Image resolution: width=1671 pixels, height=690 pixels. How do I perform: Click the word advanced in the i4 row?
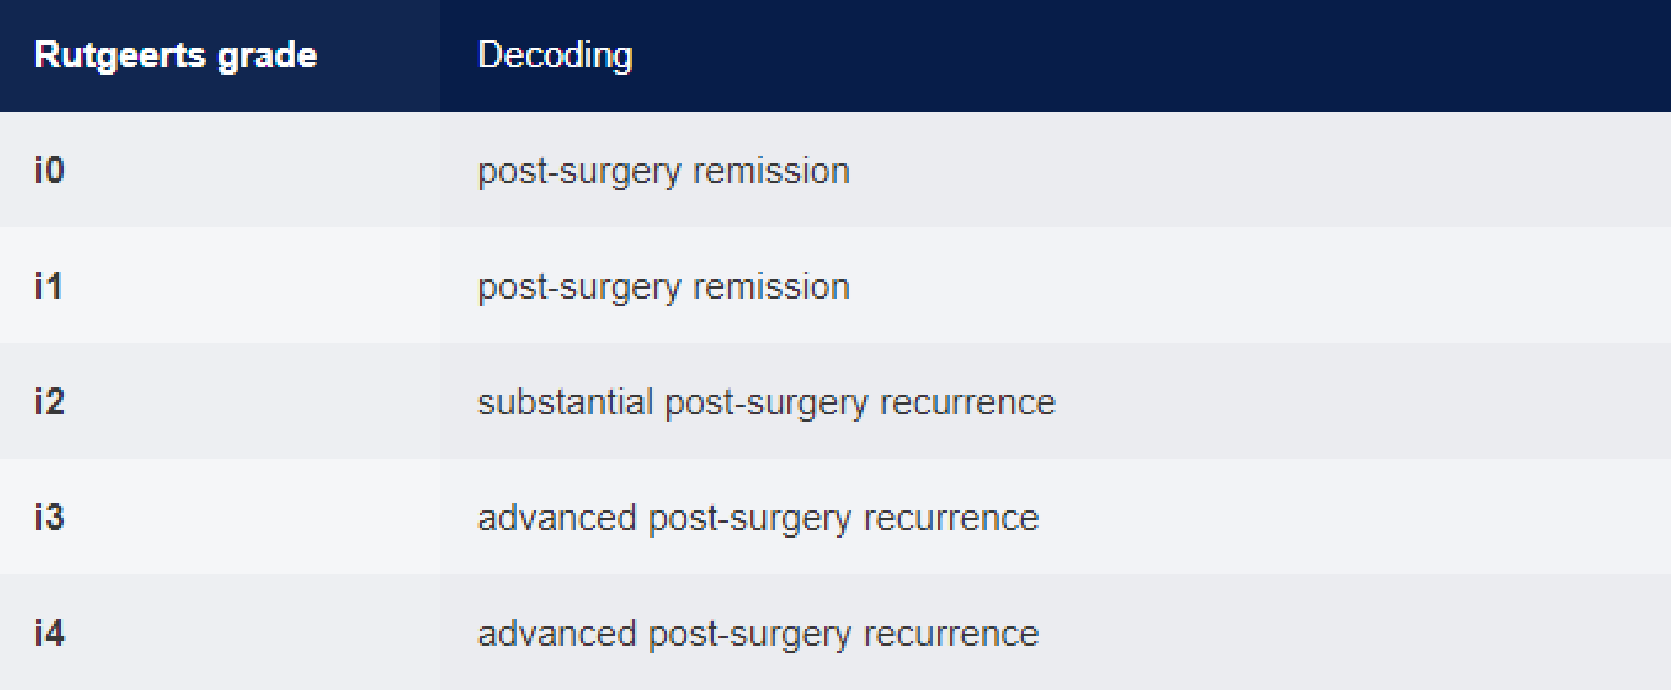coord(557,634)
